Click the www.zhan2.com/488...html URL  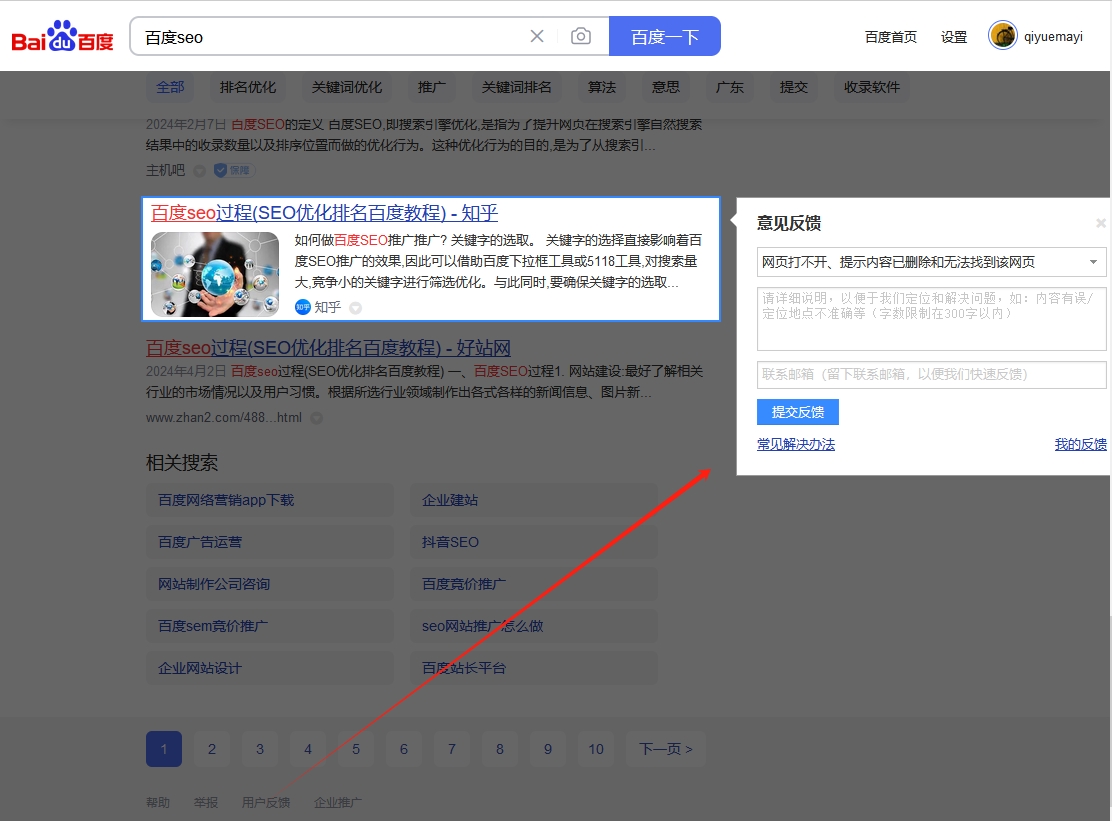pyautogui.click(x=224, y=418)
